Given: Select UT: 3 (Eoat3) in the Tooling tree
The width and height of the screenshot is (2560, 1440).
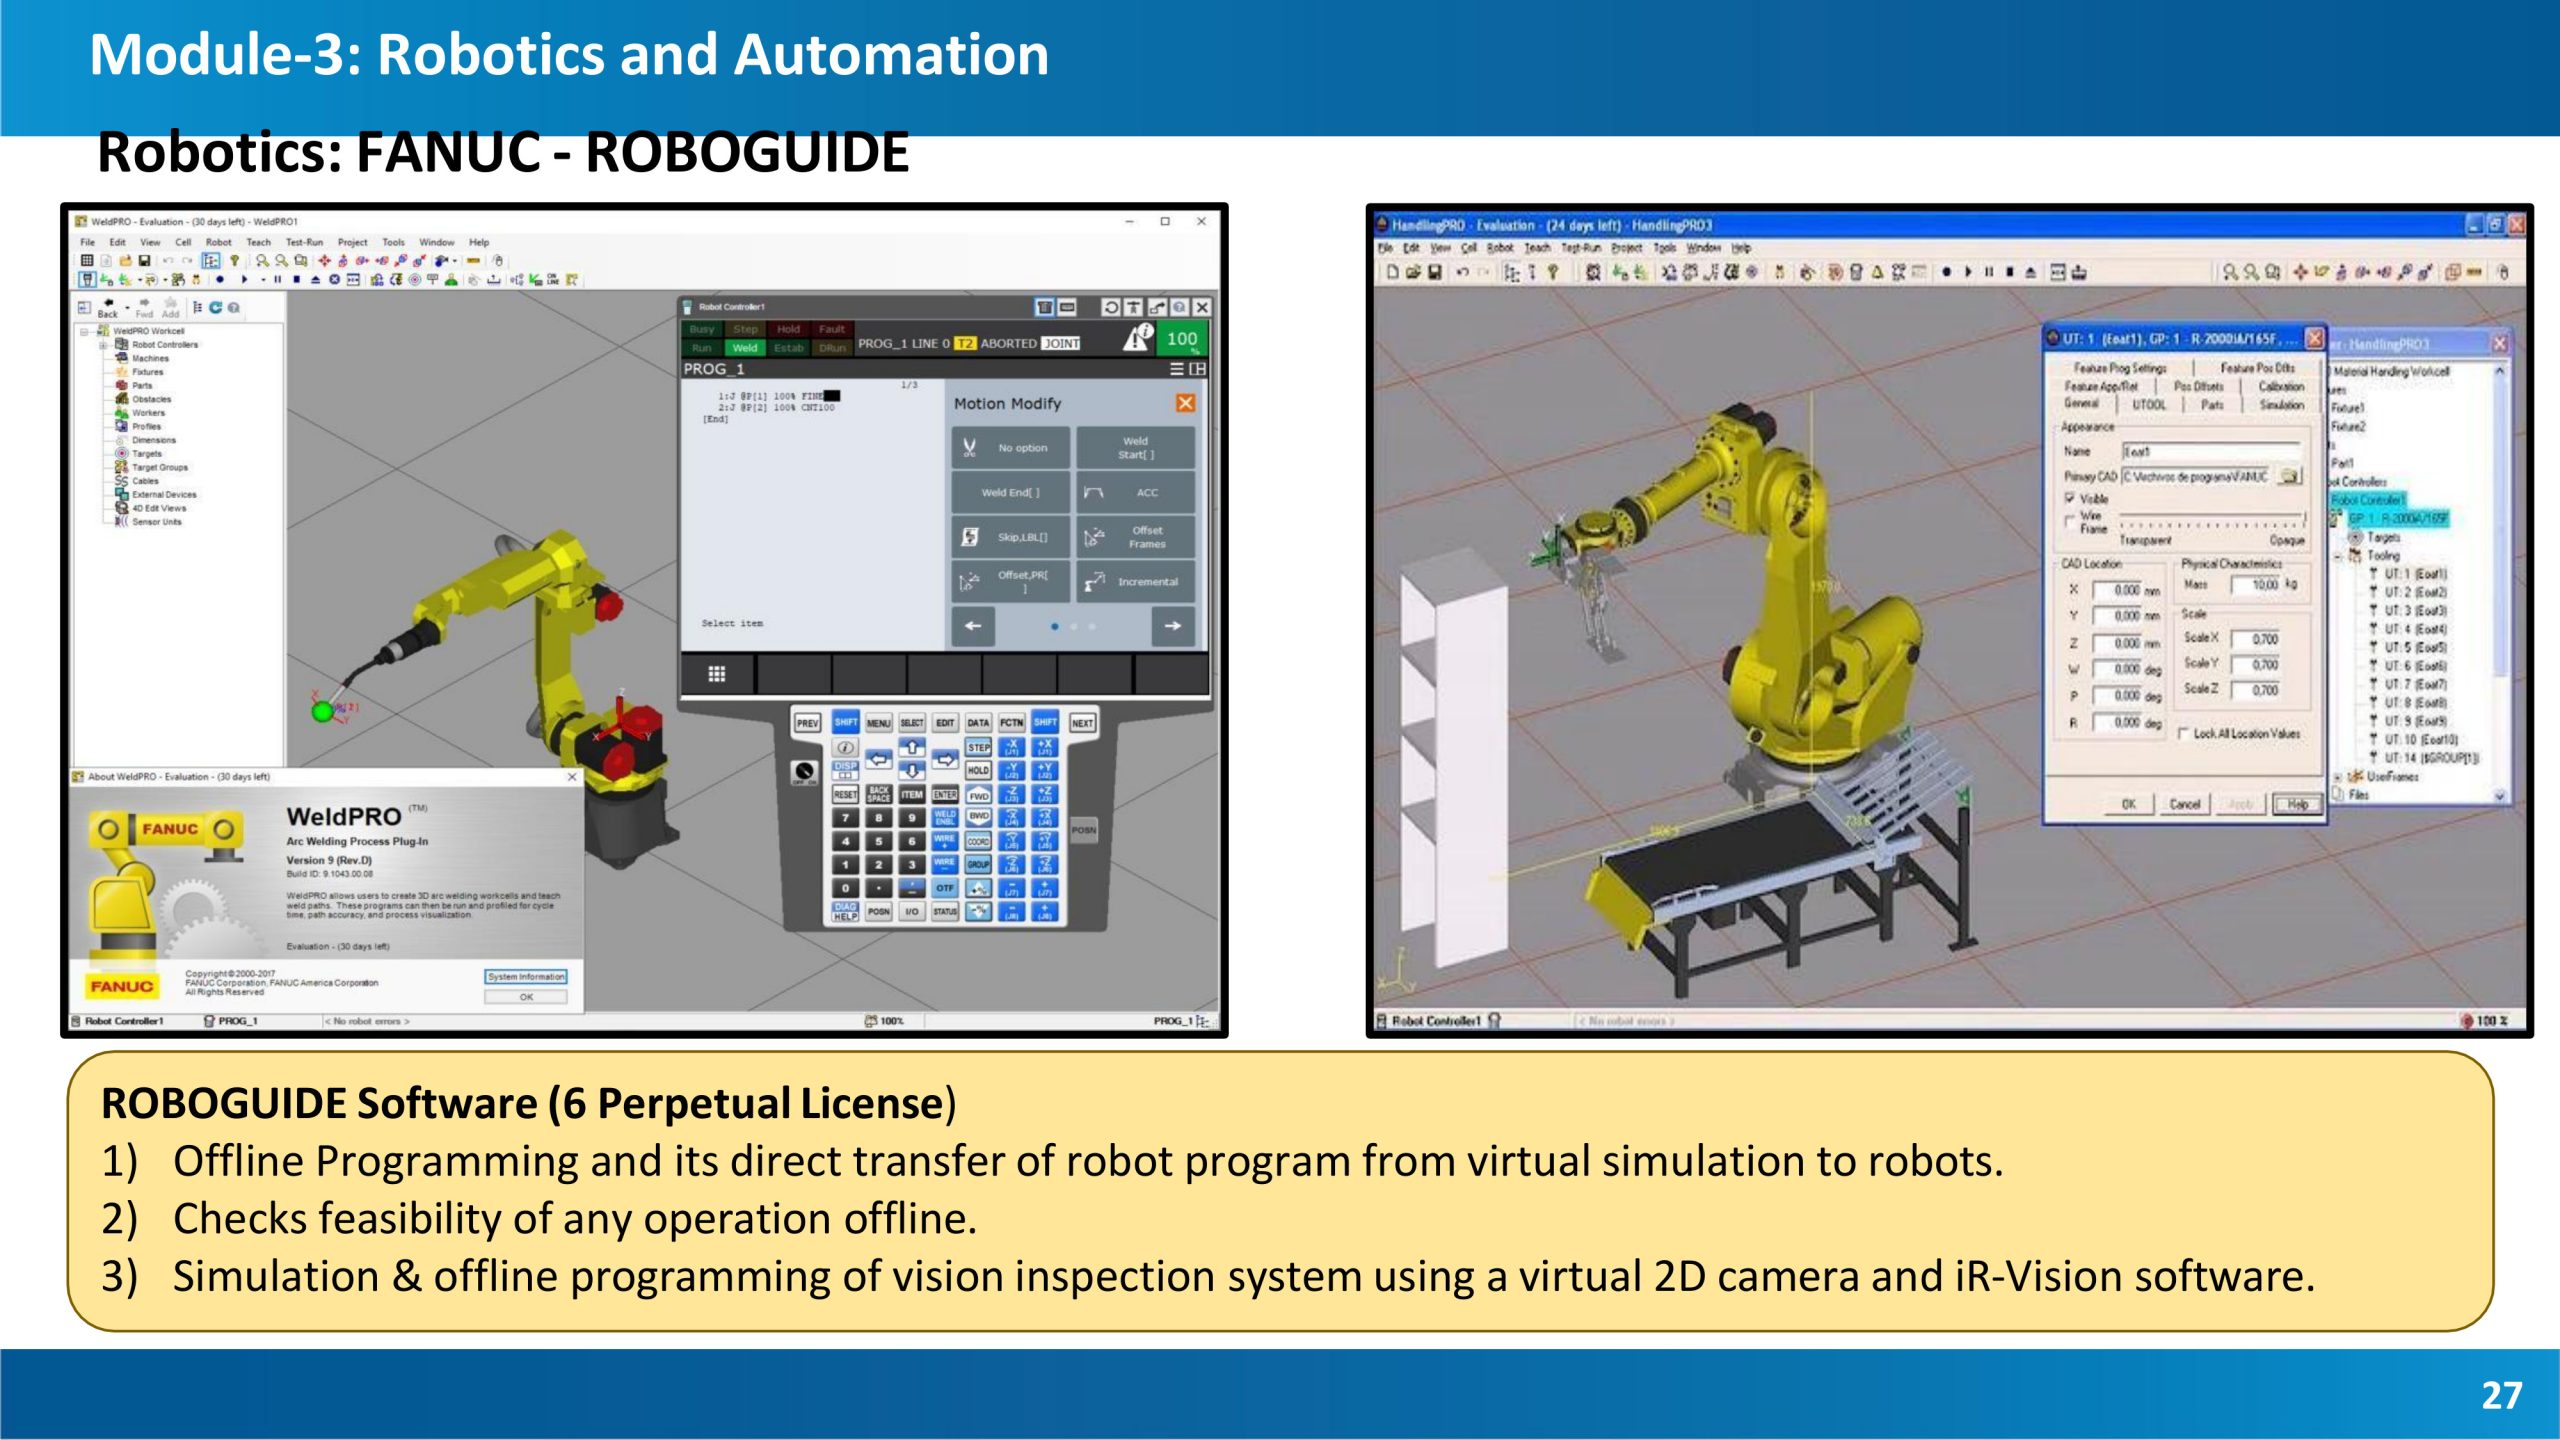Looking at the screenshot, I should (x=2415, y=610).
